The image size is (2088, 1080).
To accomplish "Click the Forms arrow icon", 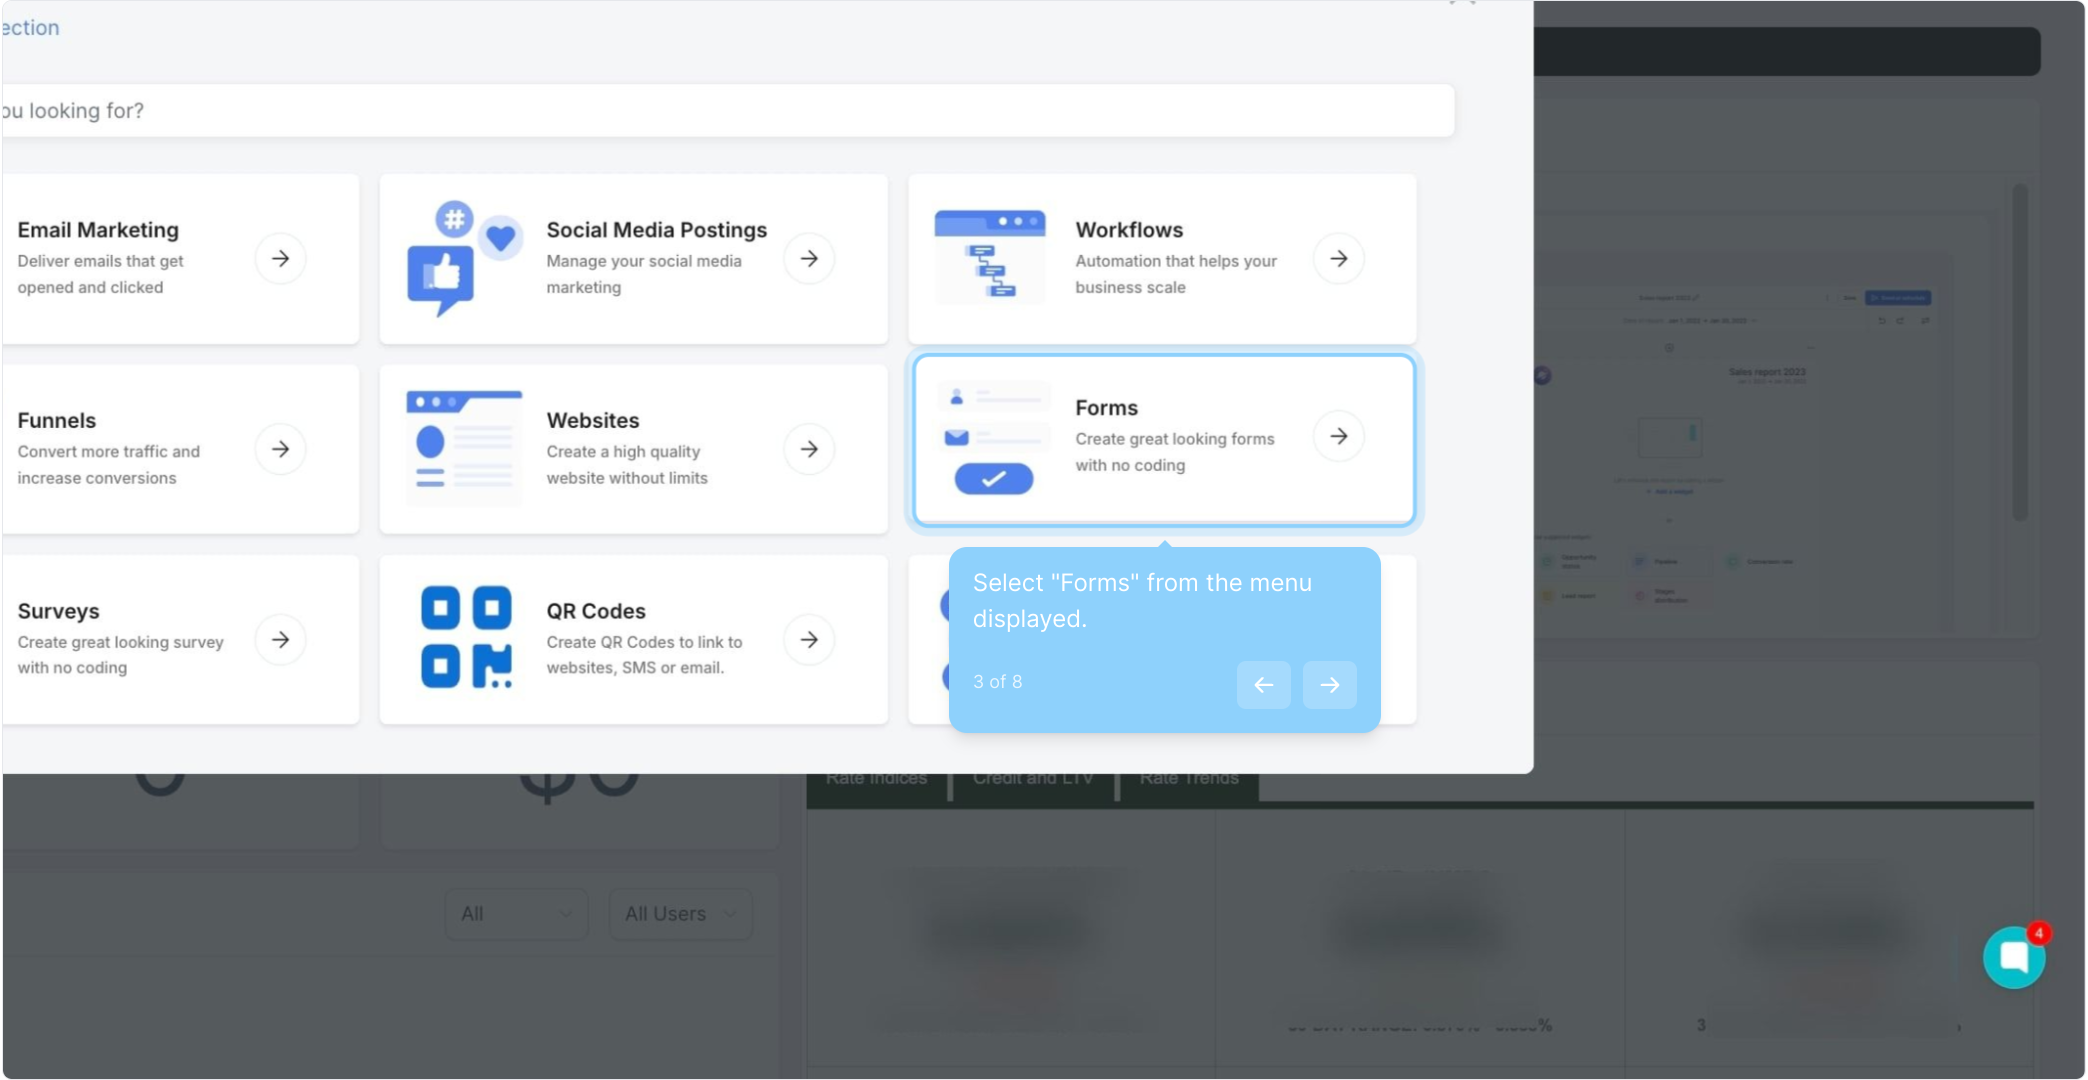I will coord(1338,436).
